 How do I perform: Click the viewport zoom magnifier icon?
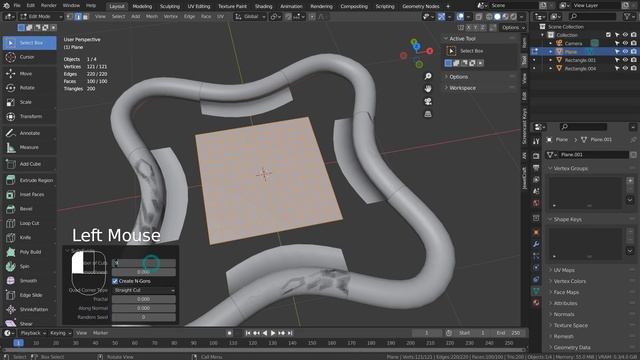click(x=428, y=76)
